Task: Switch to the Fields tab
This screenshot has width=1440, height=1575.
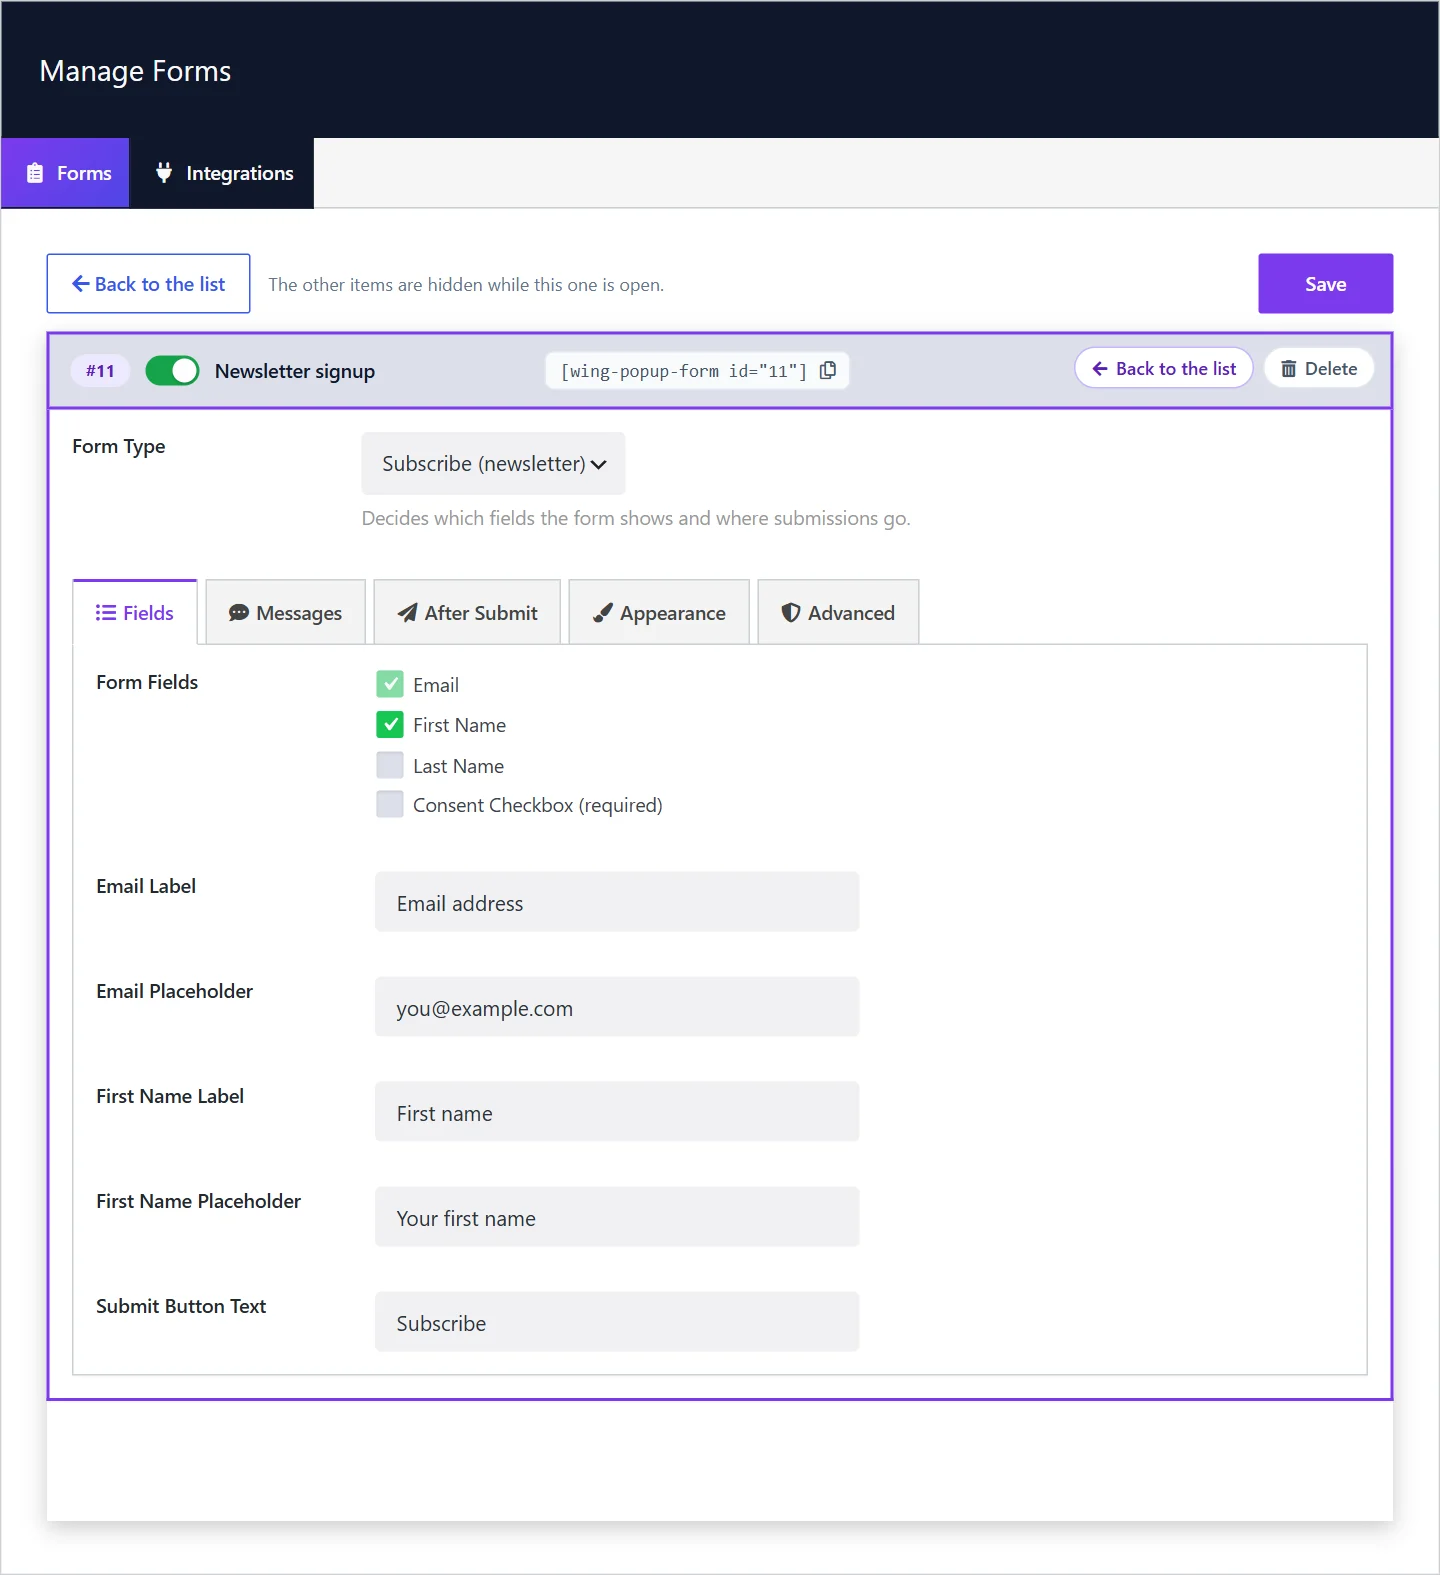Action: 135,613
